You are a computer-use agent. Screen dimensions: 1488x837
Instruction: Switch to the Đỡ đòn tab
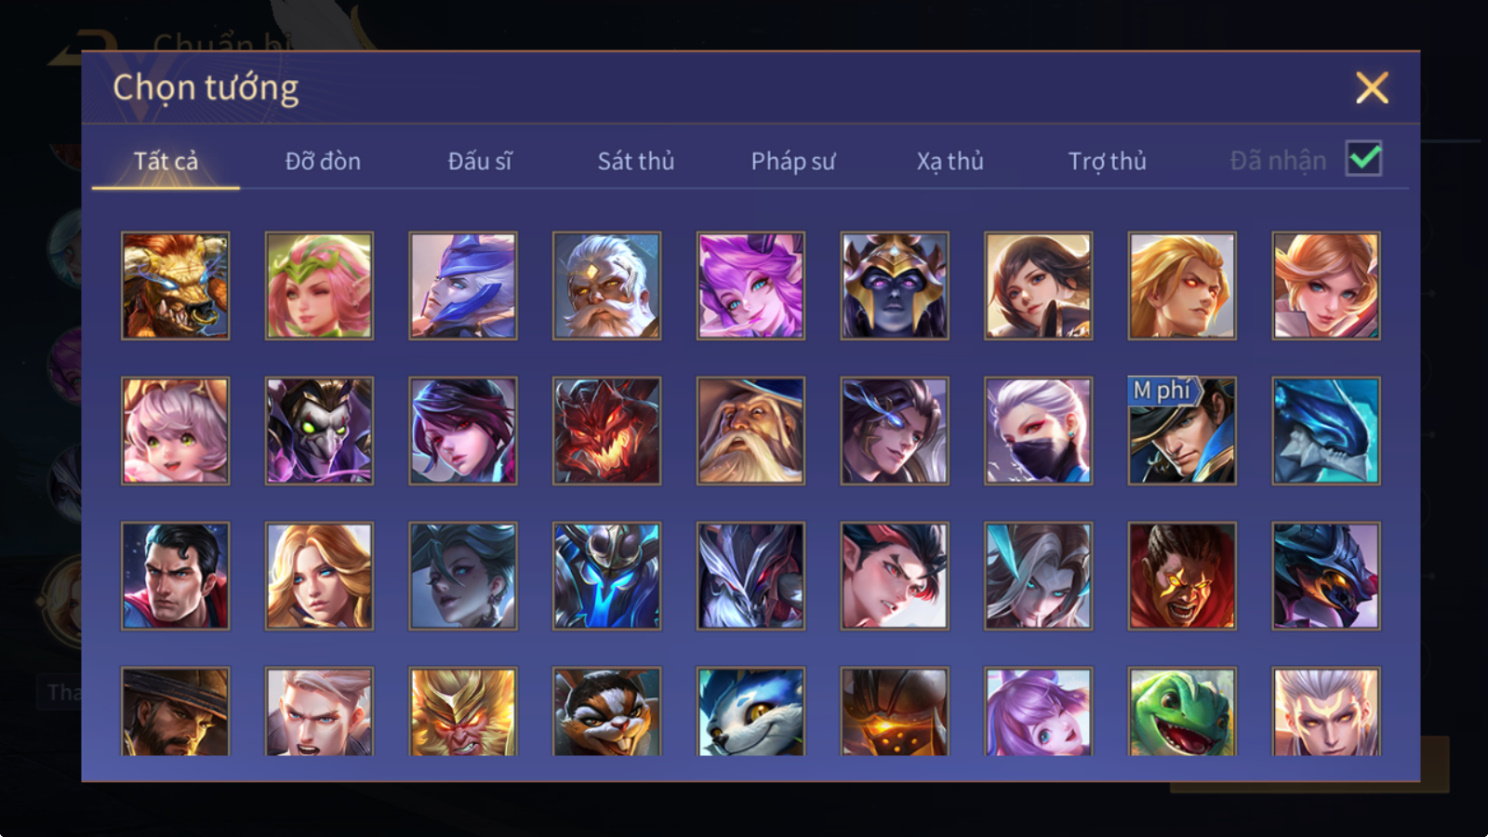coord(323,161)
